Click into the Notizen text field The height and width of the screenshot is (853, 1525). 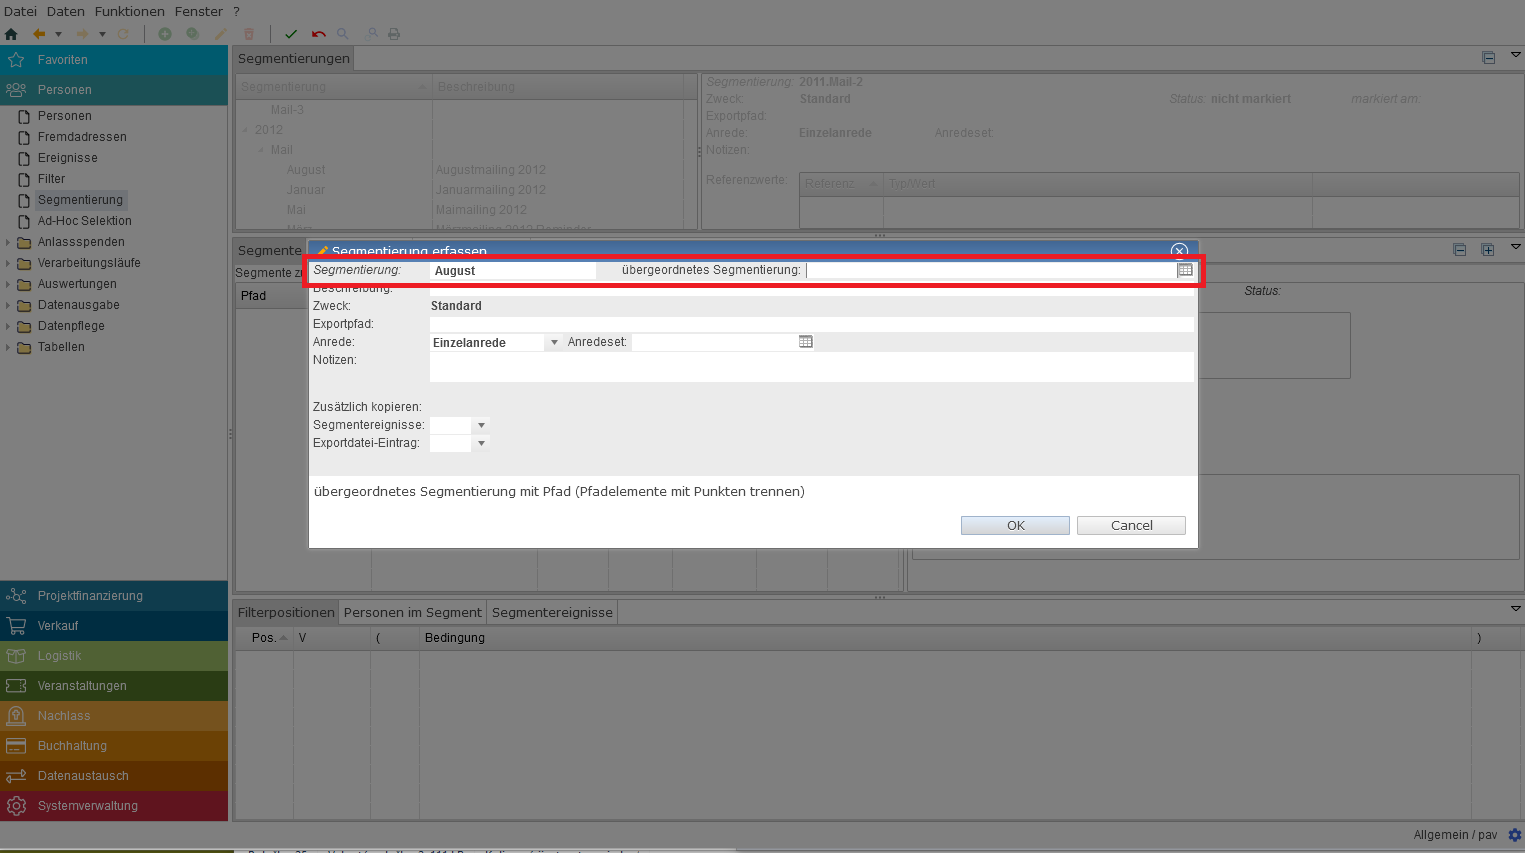[810, 367]
